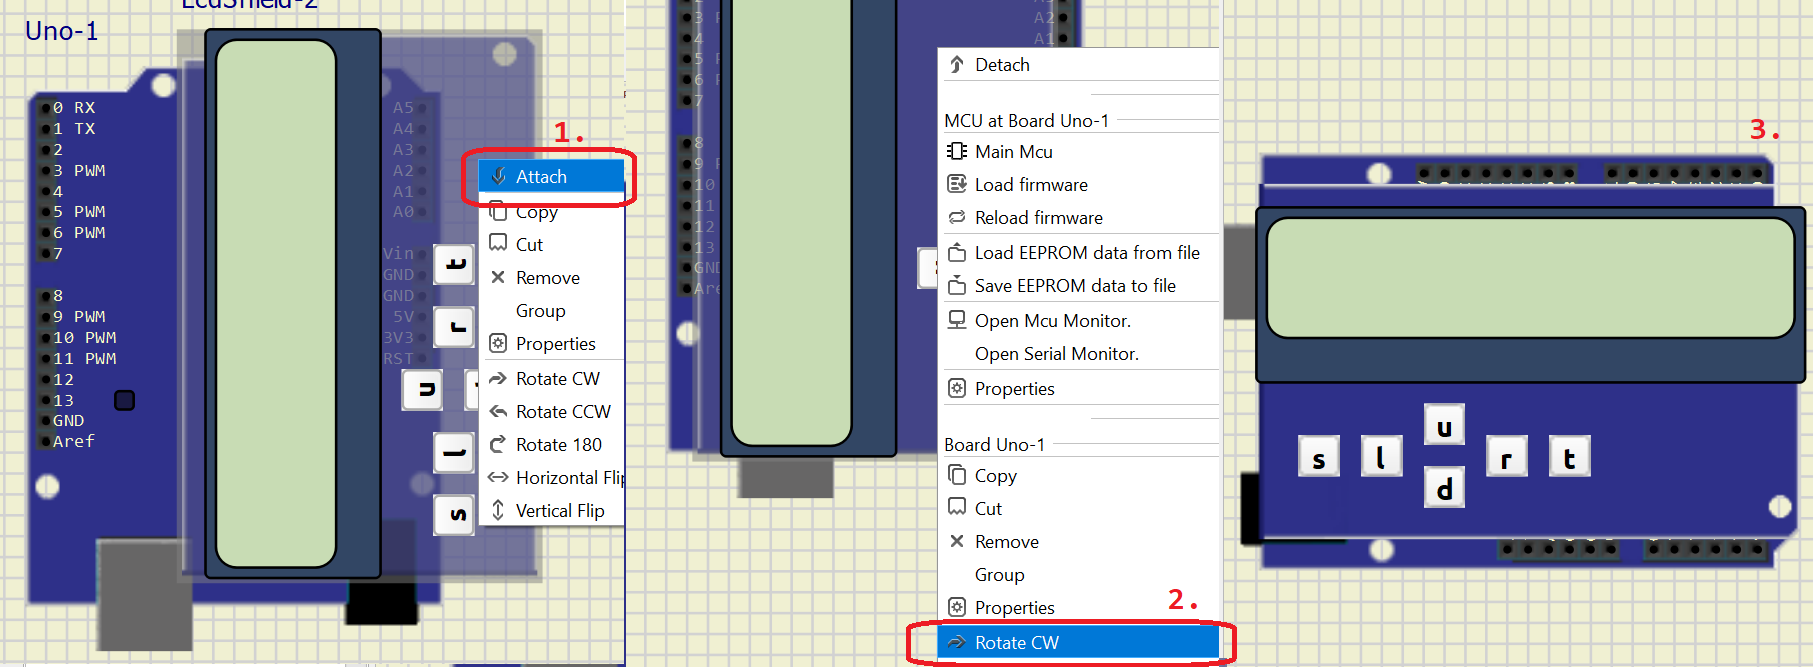Click the highlighted Rotate CW icon under Board Uno-1
Screen dimensions: 1816x667
pyautogui.click(x=957, y=642)
